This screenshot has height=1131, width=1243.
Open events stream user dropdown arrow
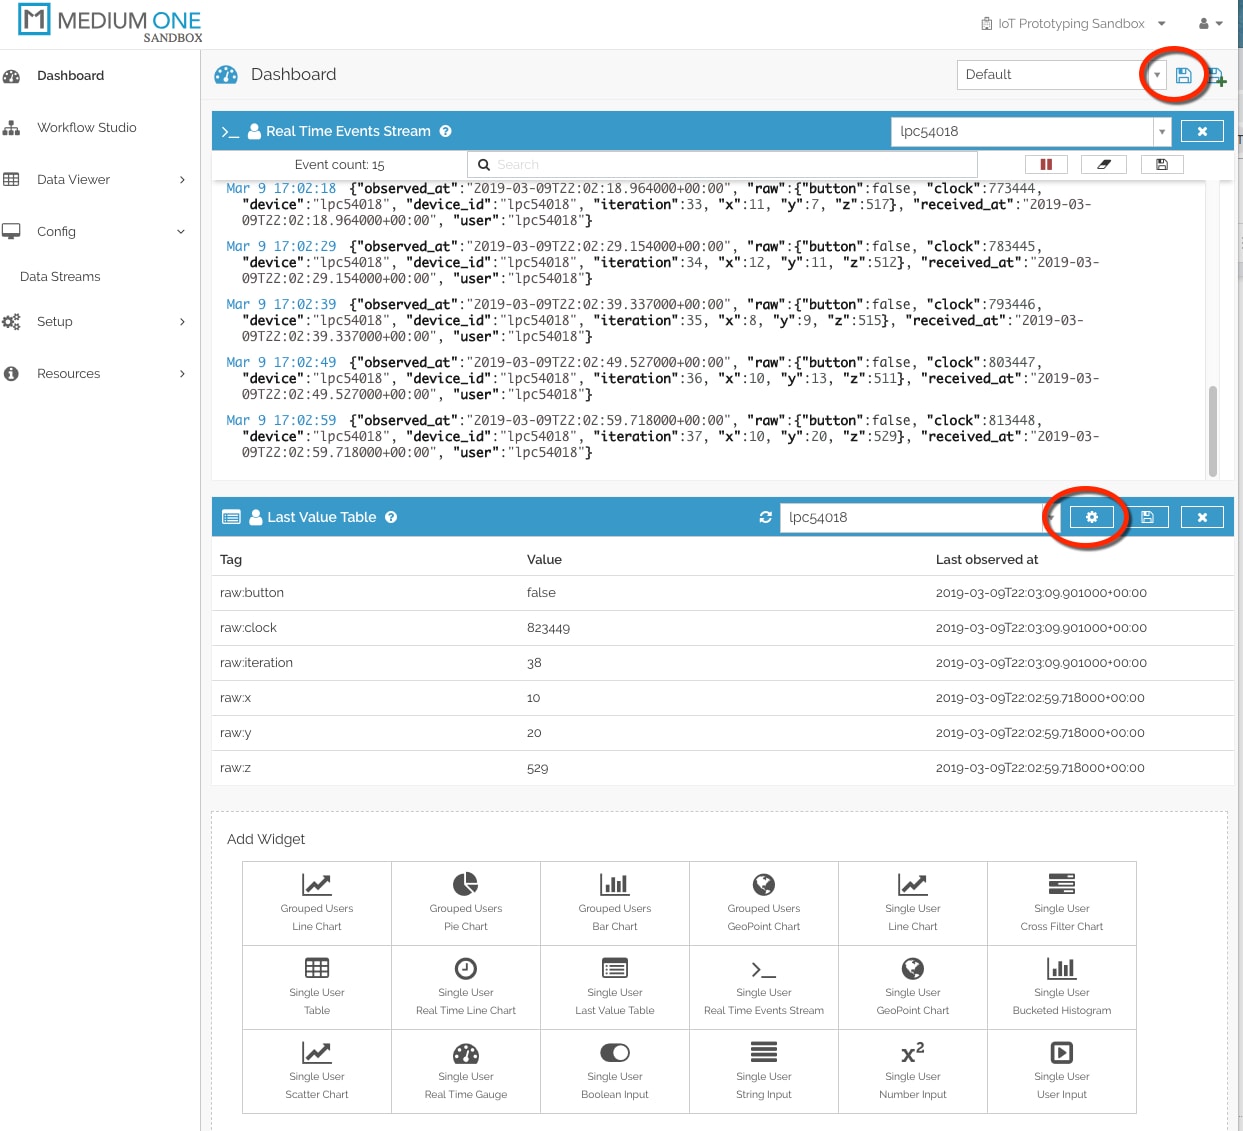pos(1161,131)
